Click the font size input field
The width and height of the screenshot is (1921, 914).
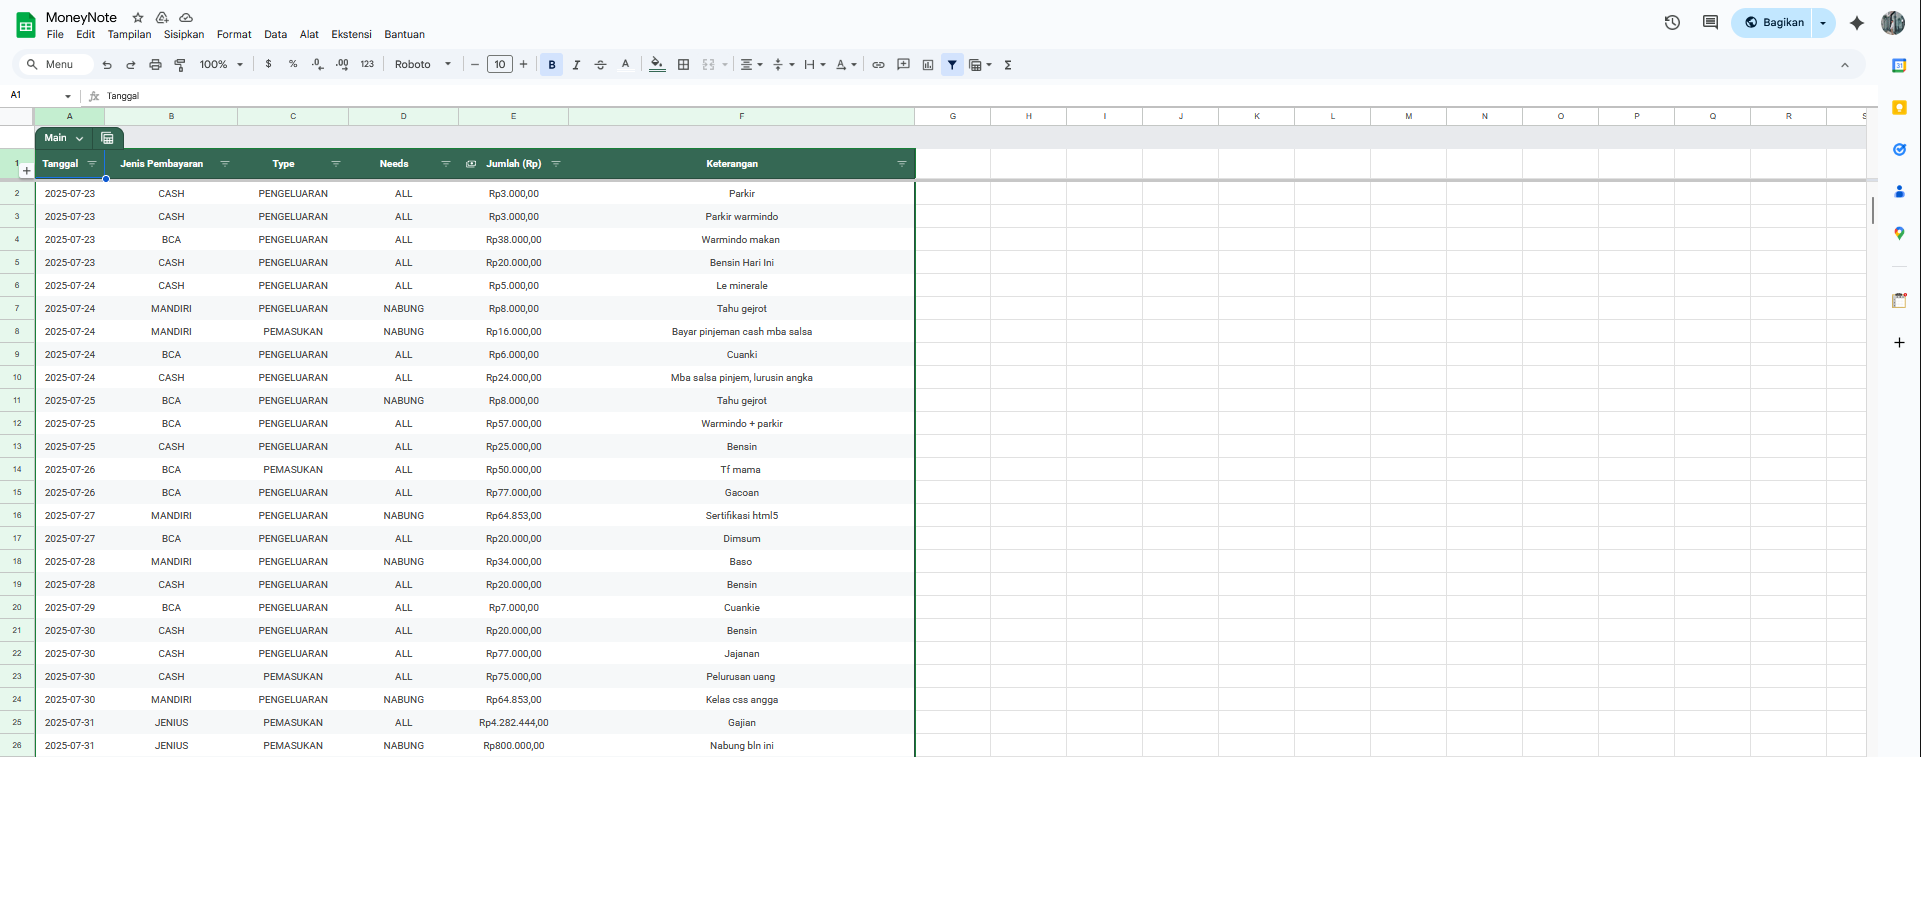coord(500,65)
